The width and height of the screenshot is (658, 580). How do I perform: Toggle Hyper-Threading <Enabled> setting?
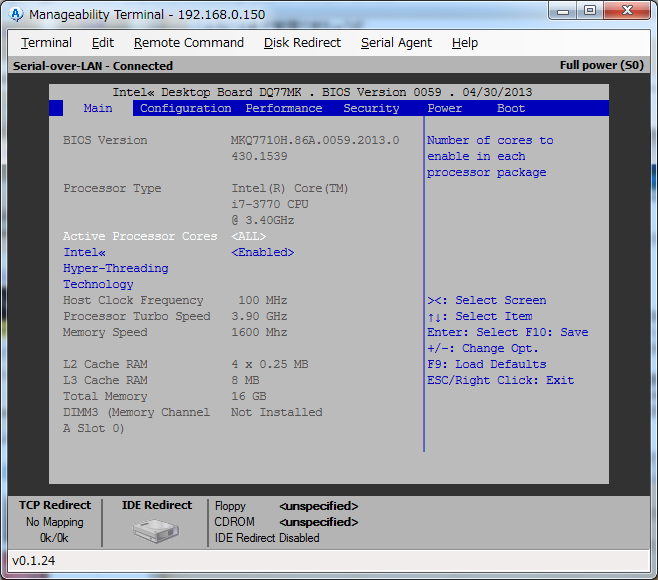pyautogui.click(x=262, y=252)
